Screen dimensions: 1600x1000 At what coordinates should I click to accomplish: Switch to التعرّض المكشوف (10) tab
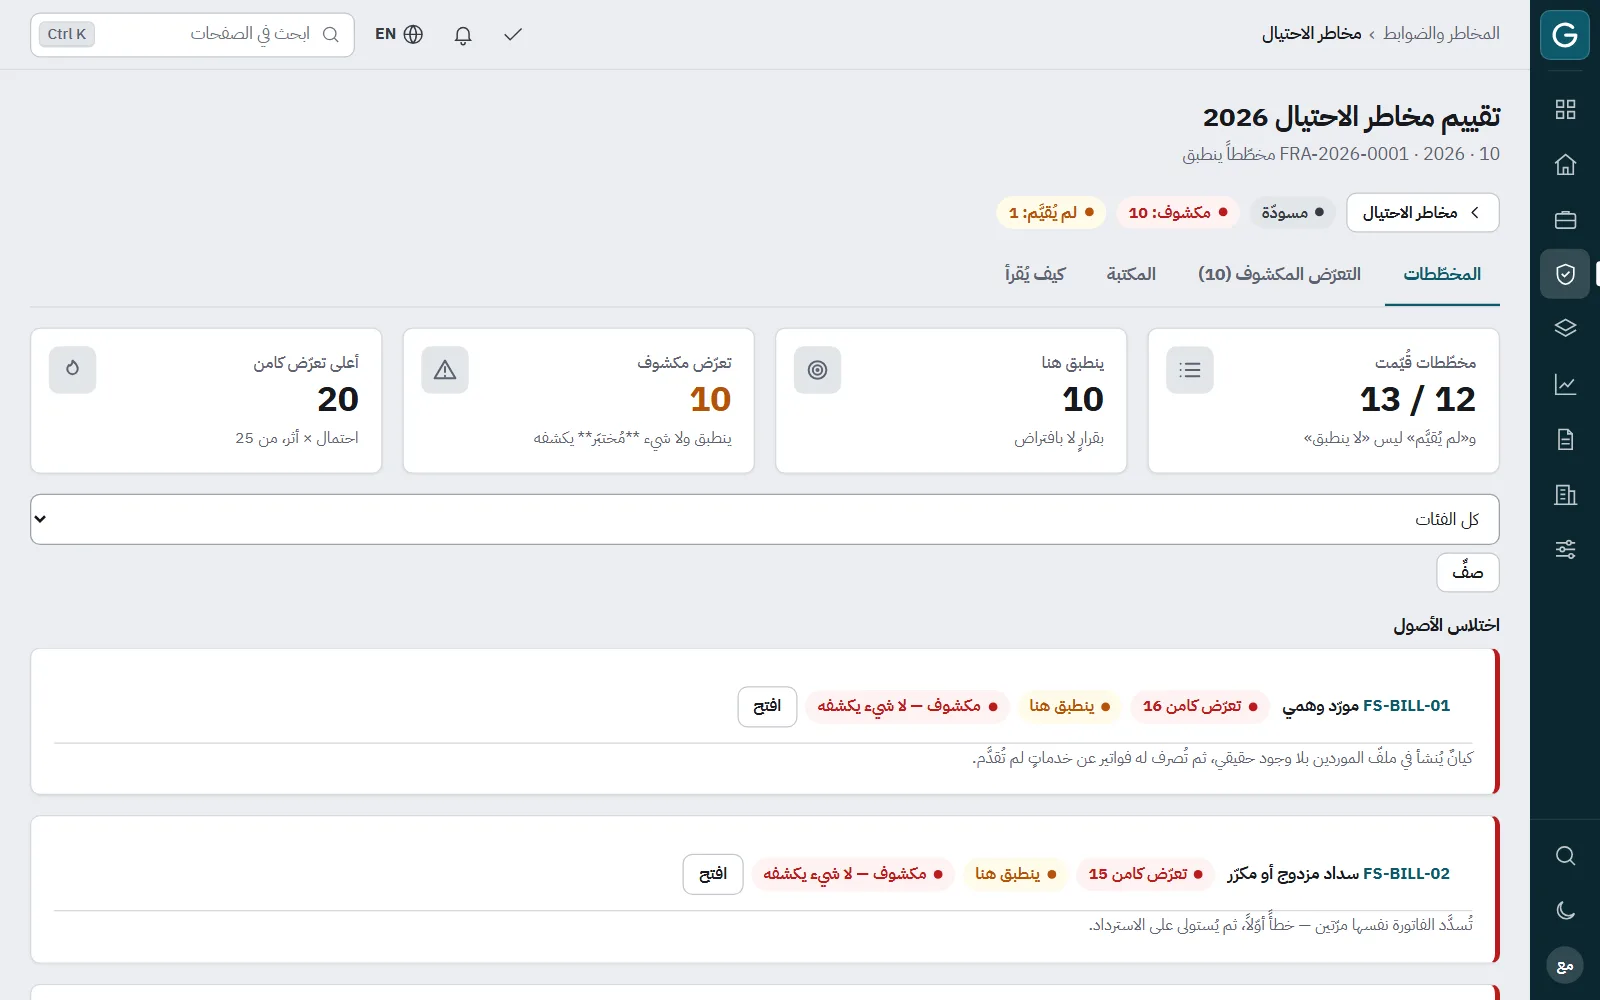coord(1280,274)
